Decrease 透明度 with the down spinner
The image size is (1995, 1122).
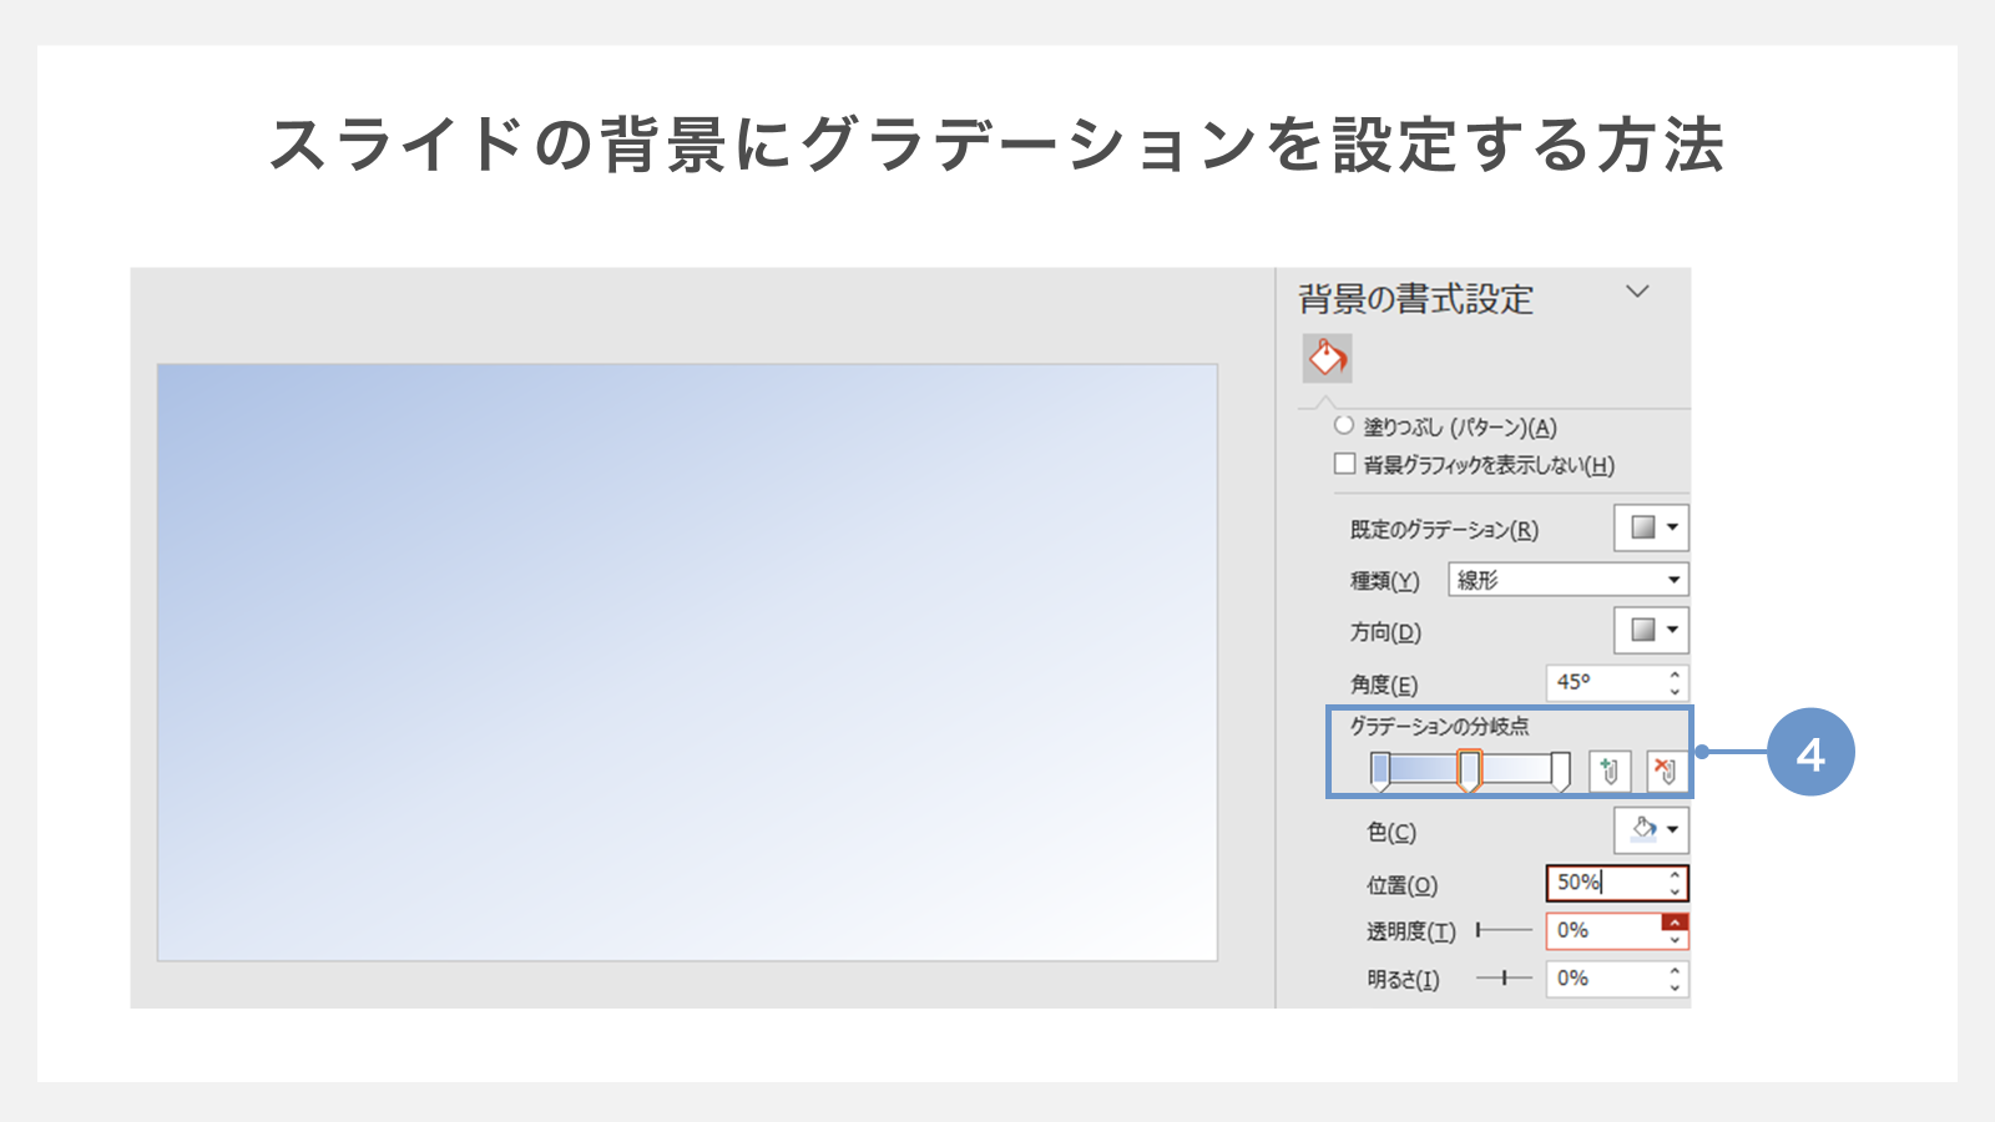click(x=1675, y=940)
